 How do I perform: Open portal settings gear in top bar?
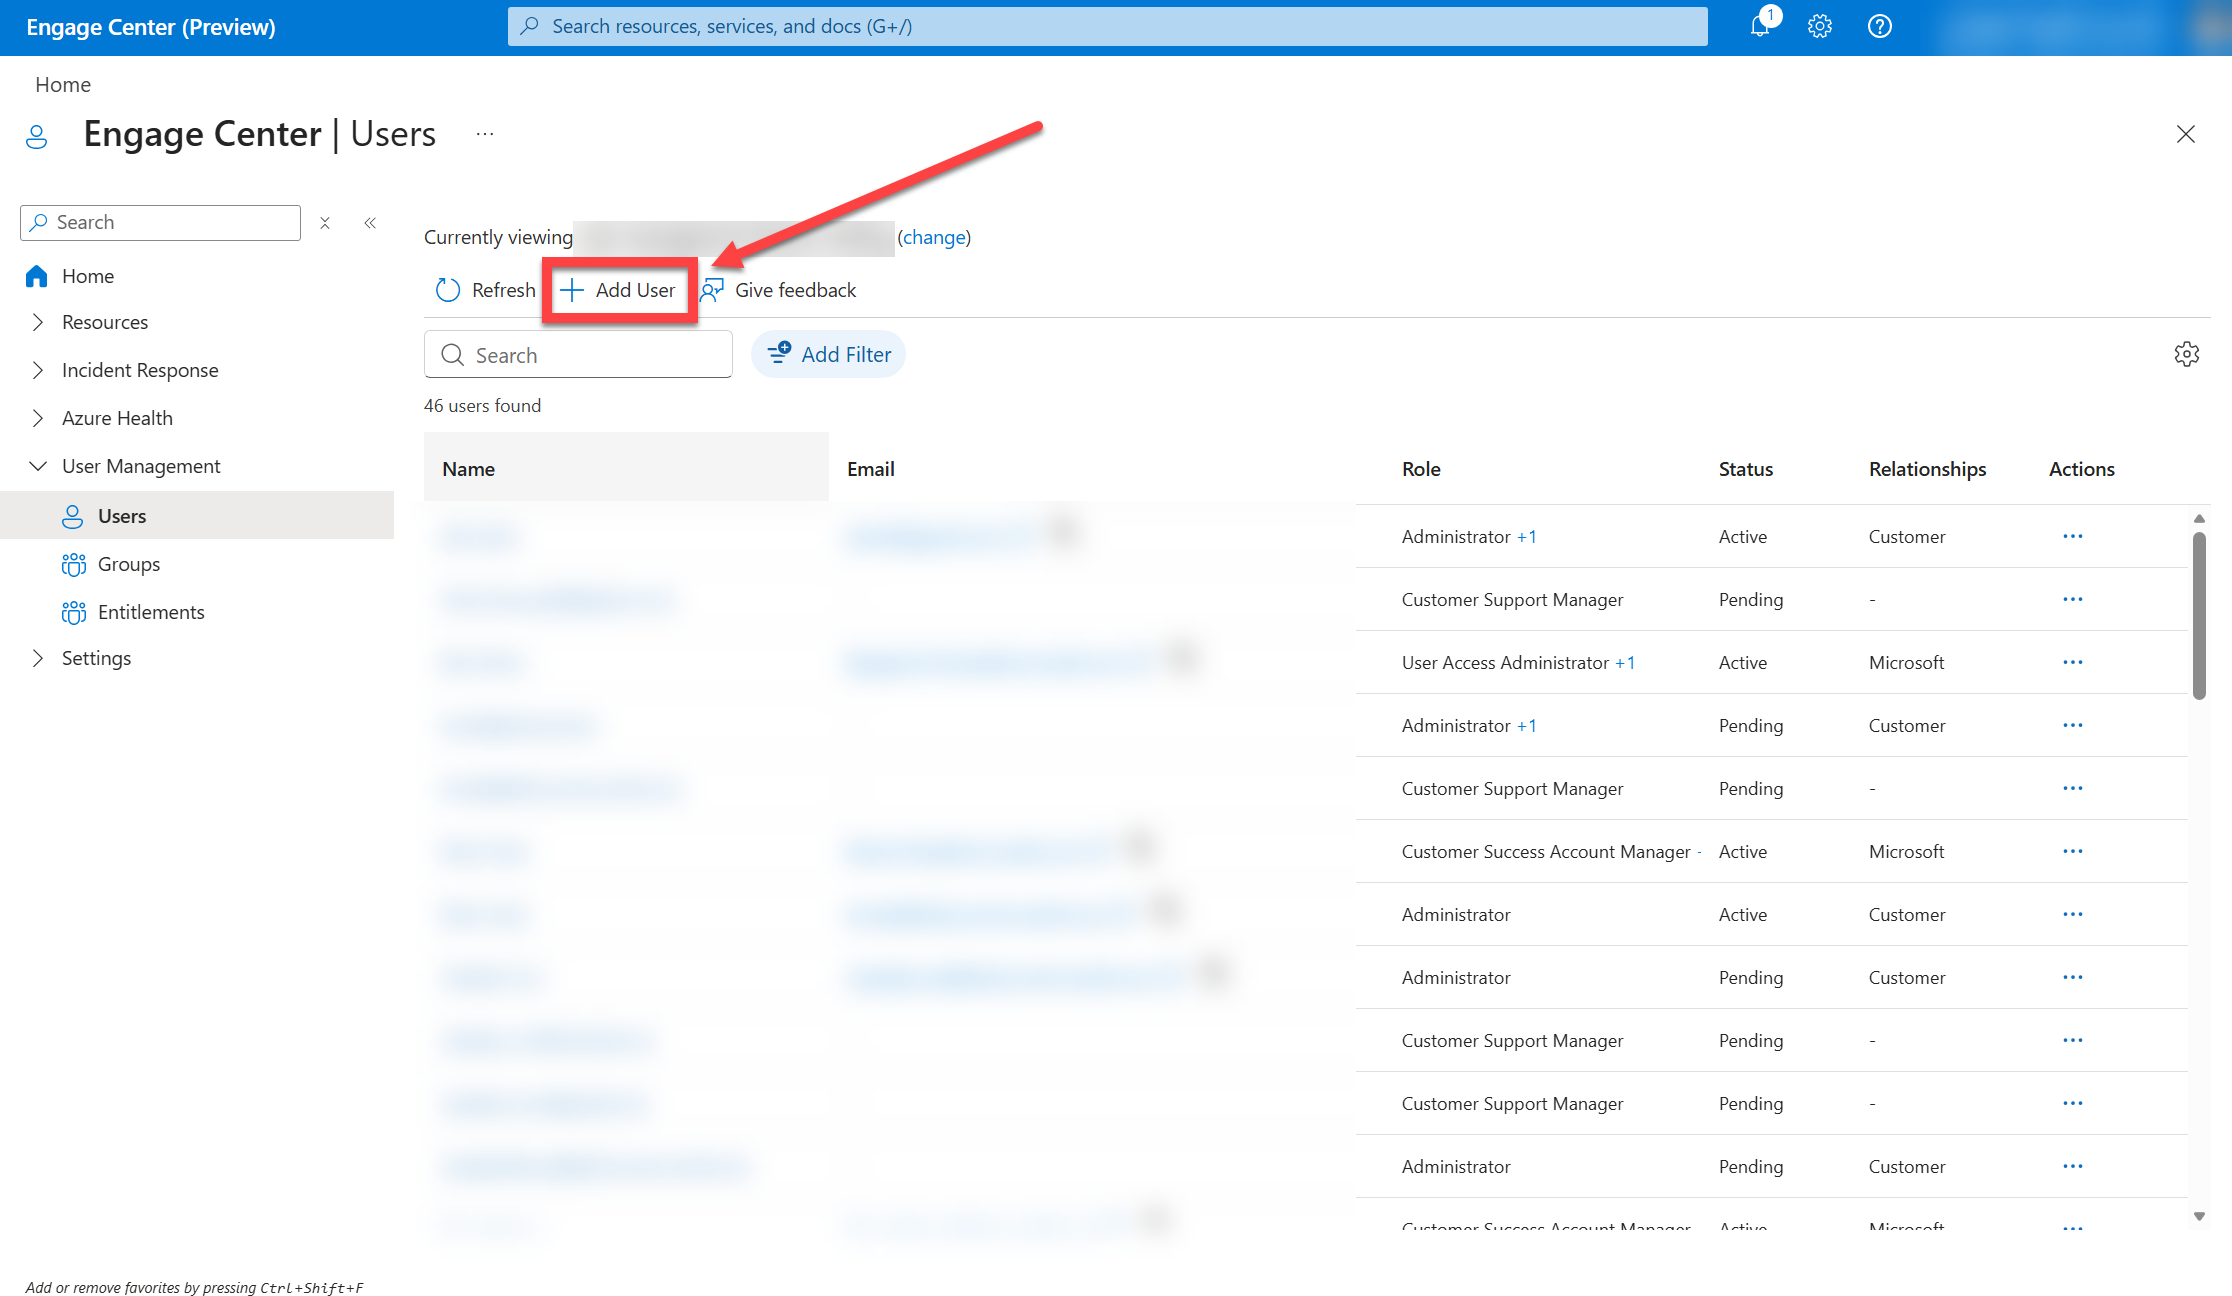click(x=1820, y=26)
